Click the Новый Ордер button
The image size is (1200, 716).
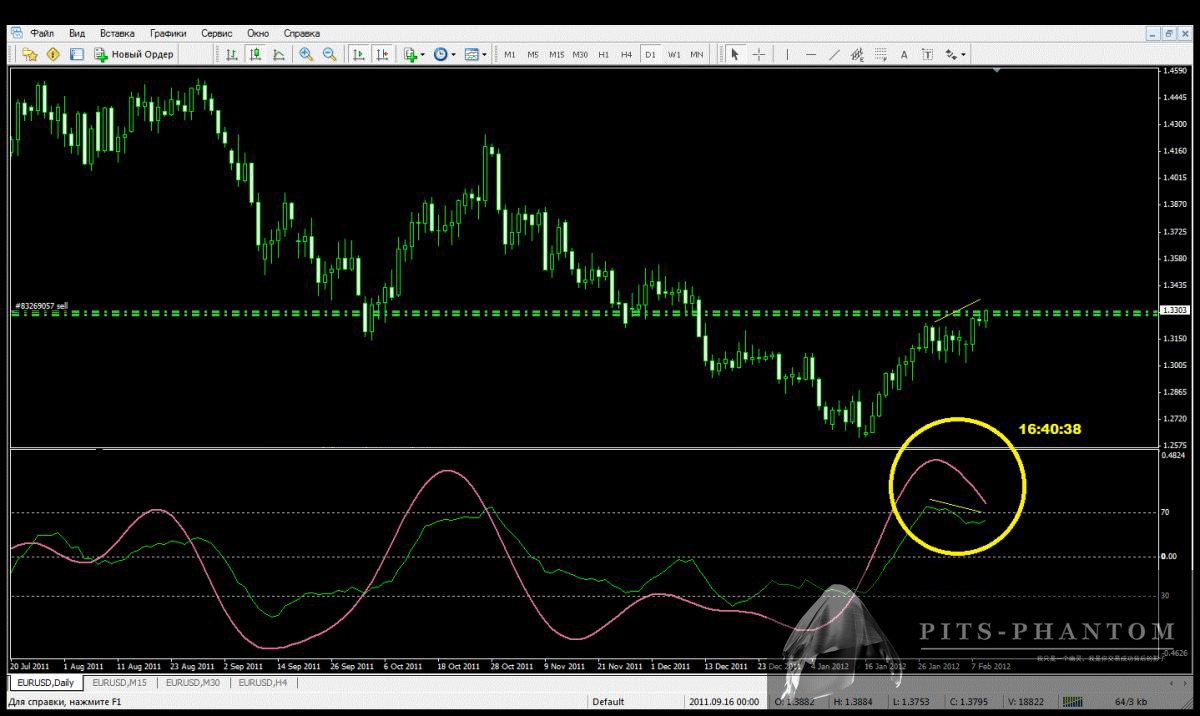point(135,54)
